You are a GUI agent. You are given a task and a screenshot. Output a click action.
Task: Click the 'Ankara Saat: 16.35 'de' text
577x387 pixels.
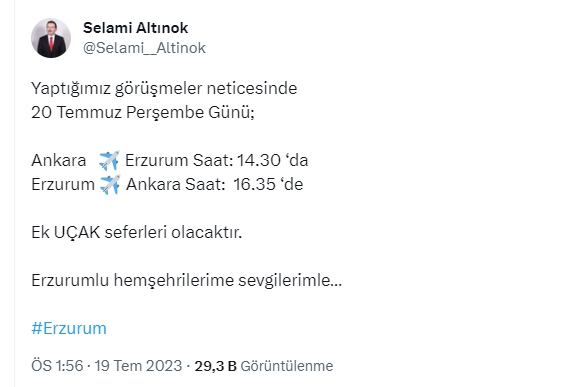point(215,184)
